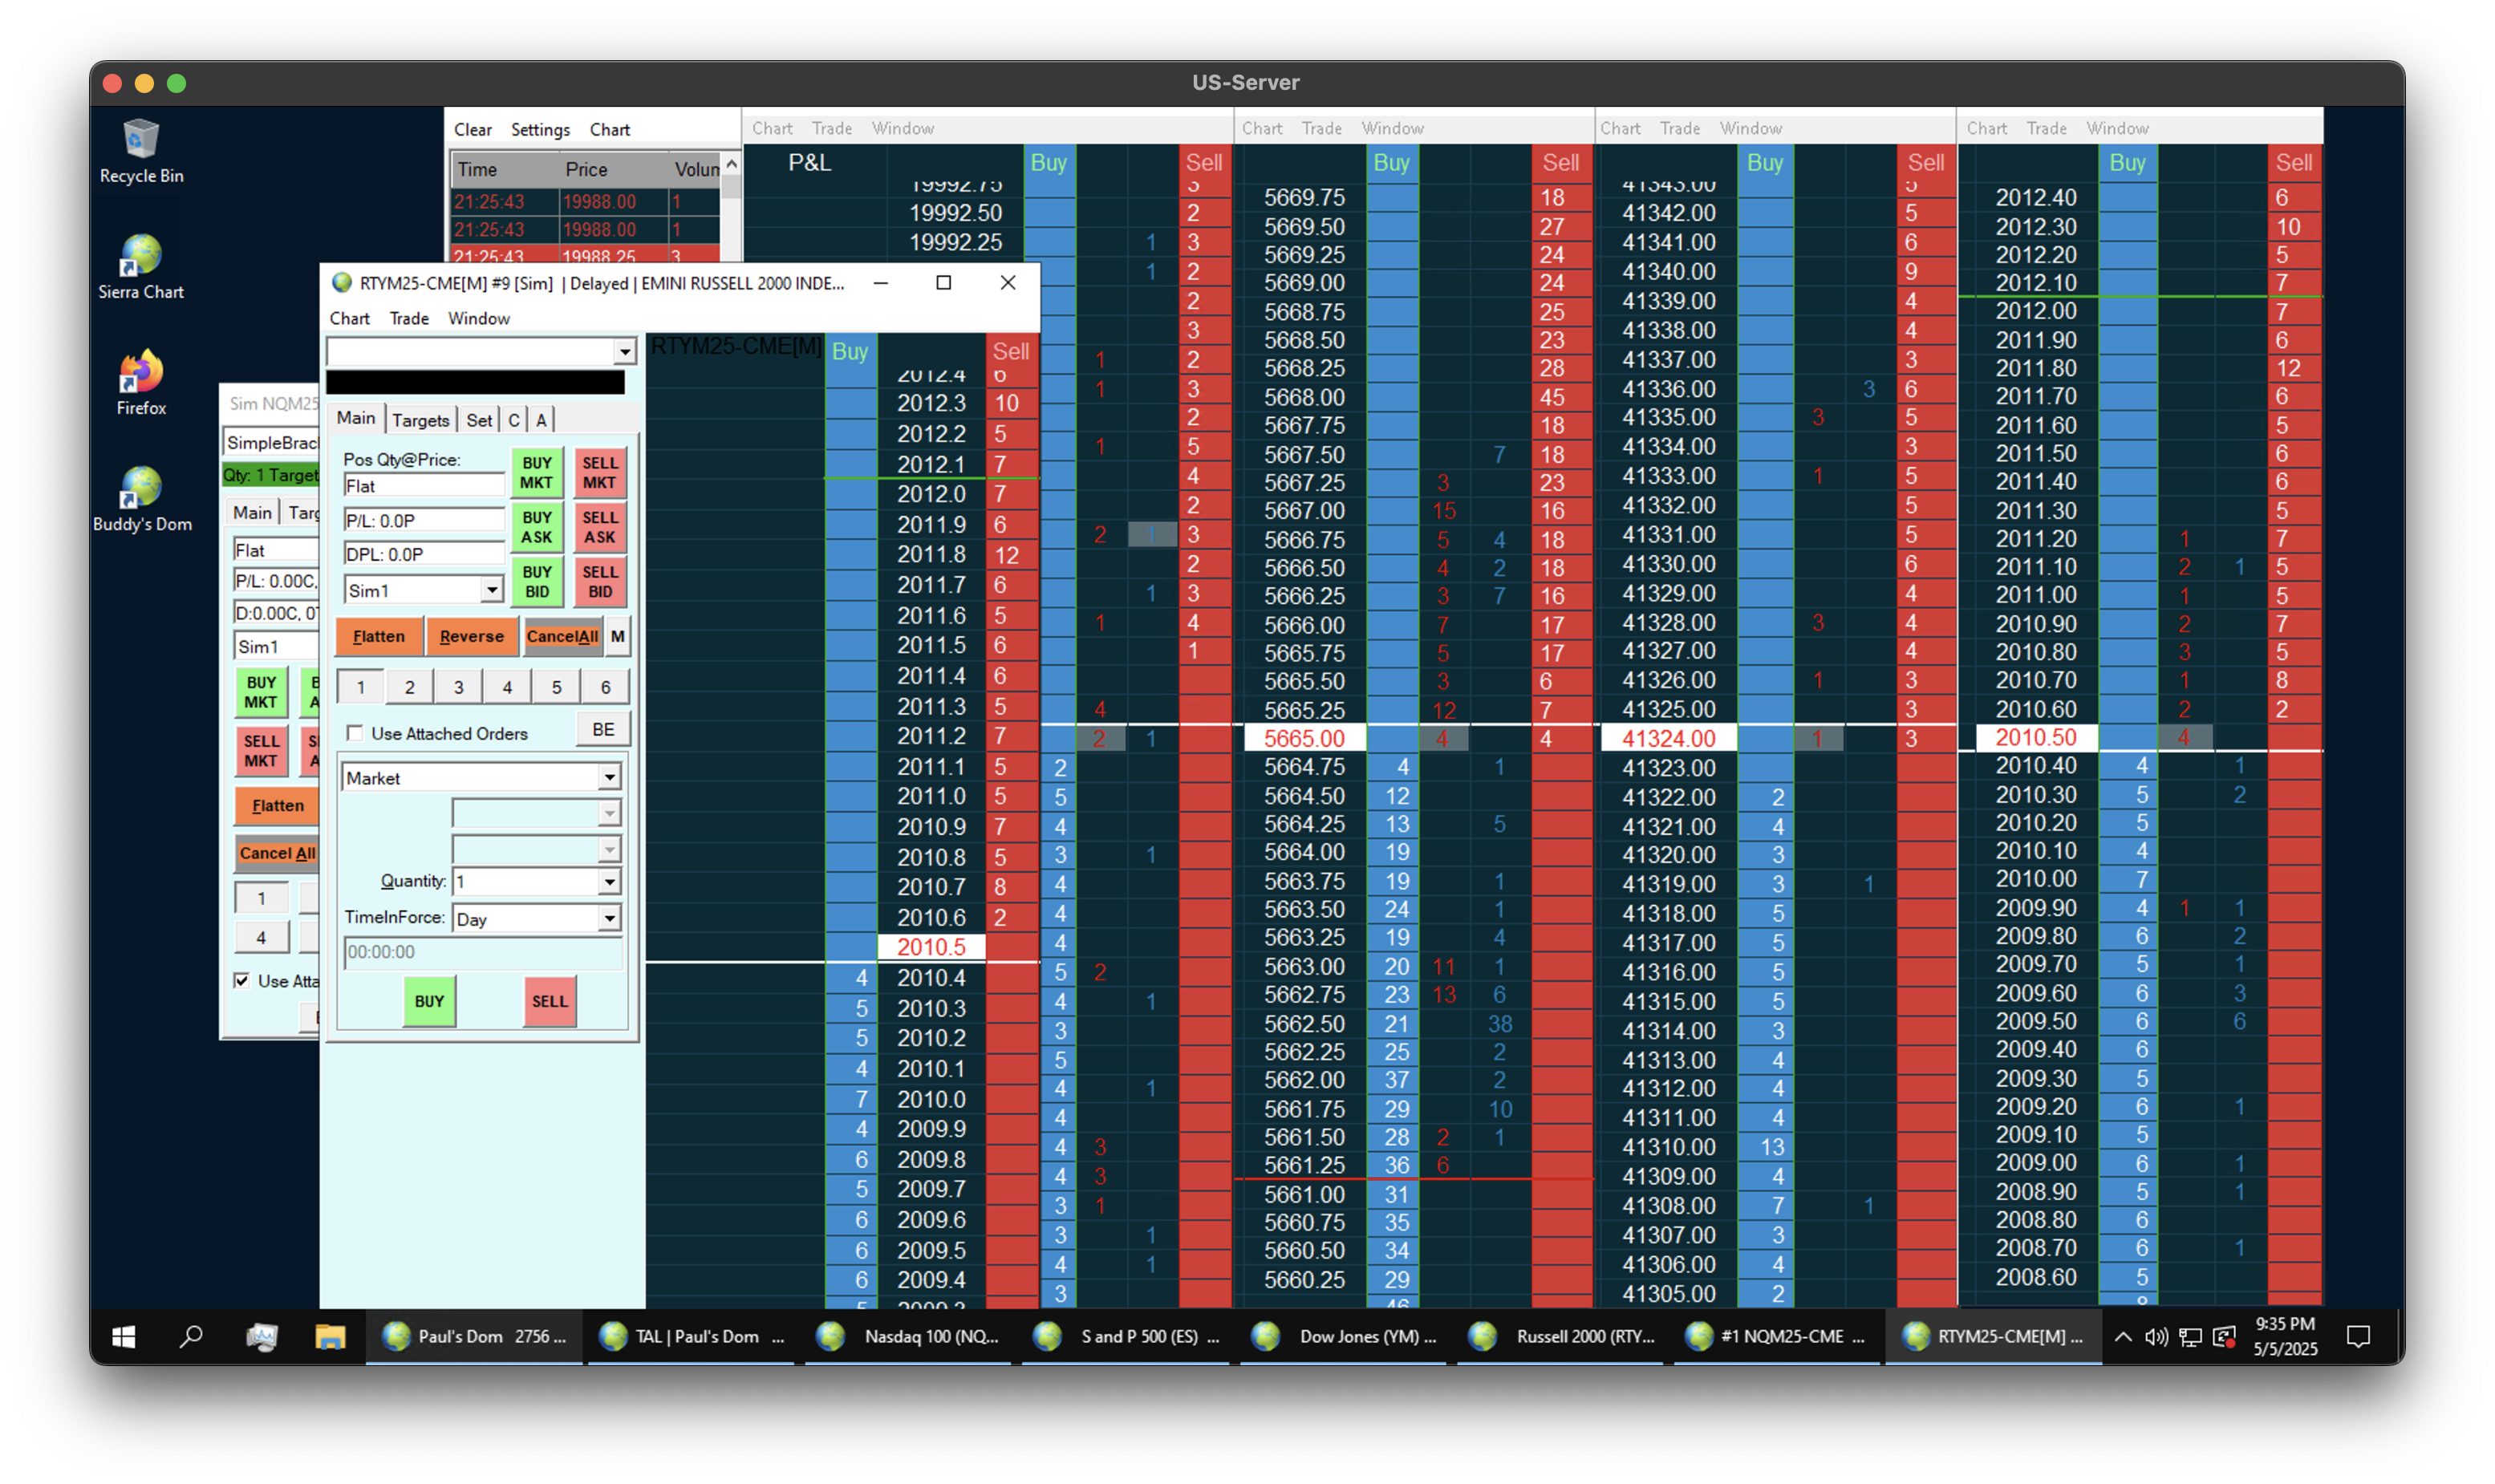This screenshot has height=1484, width=2495.
Task: Expand the Market order type dropdown
Action: point(609,778)
